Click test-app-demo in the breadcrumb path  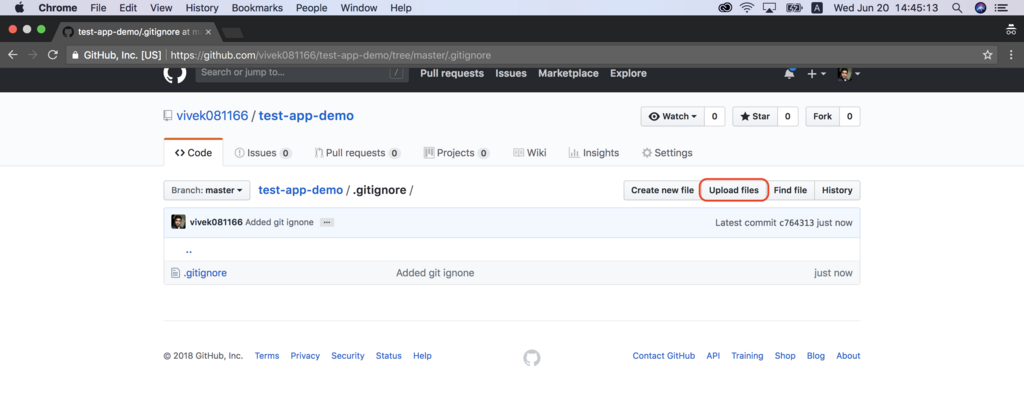pos(300,190)
